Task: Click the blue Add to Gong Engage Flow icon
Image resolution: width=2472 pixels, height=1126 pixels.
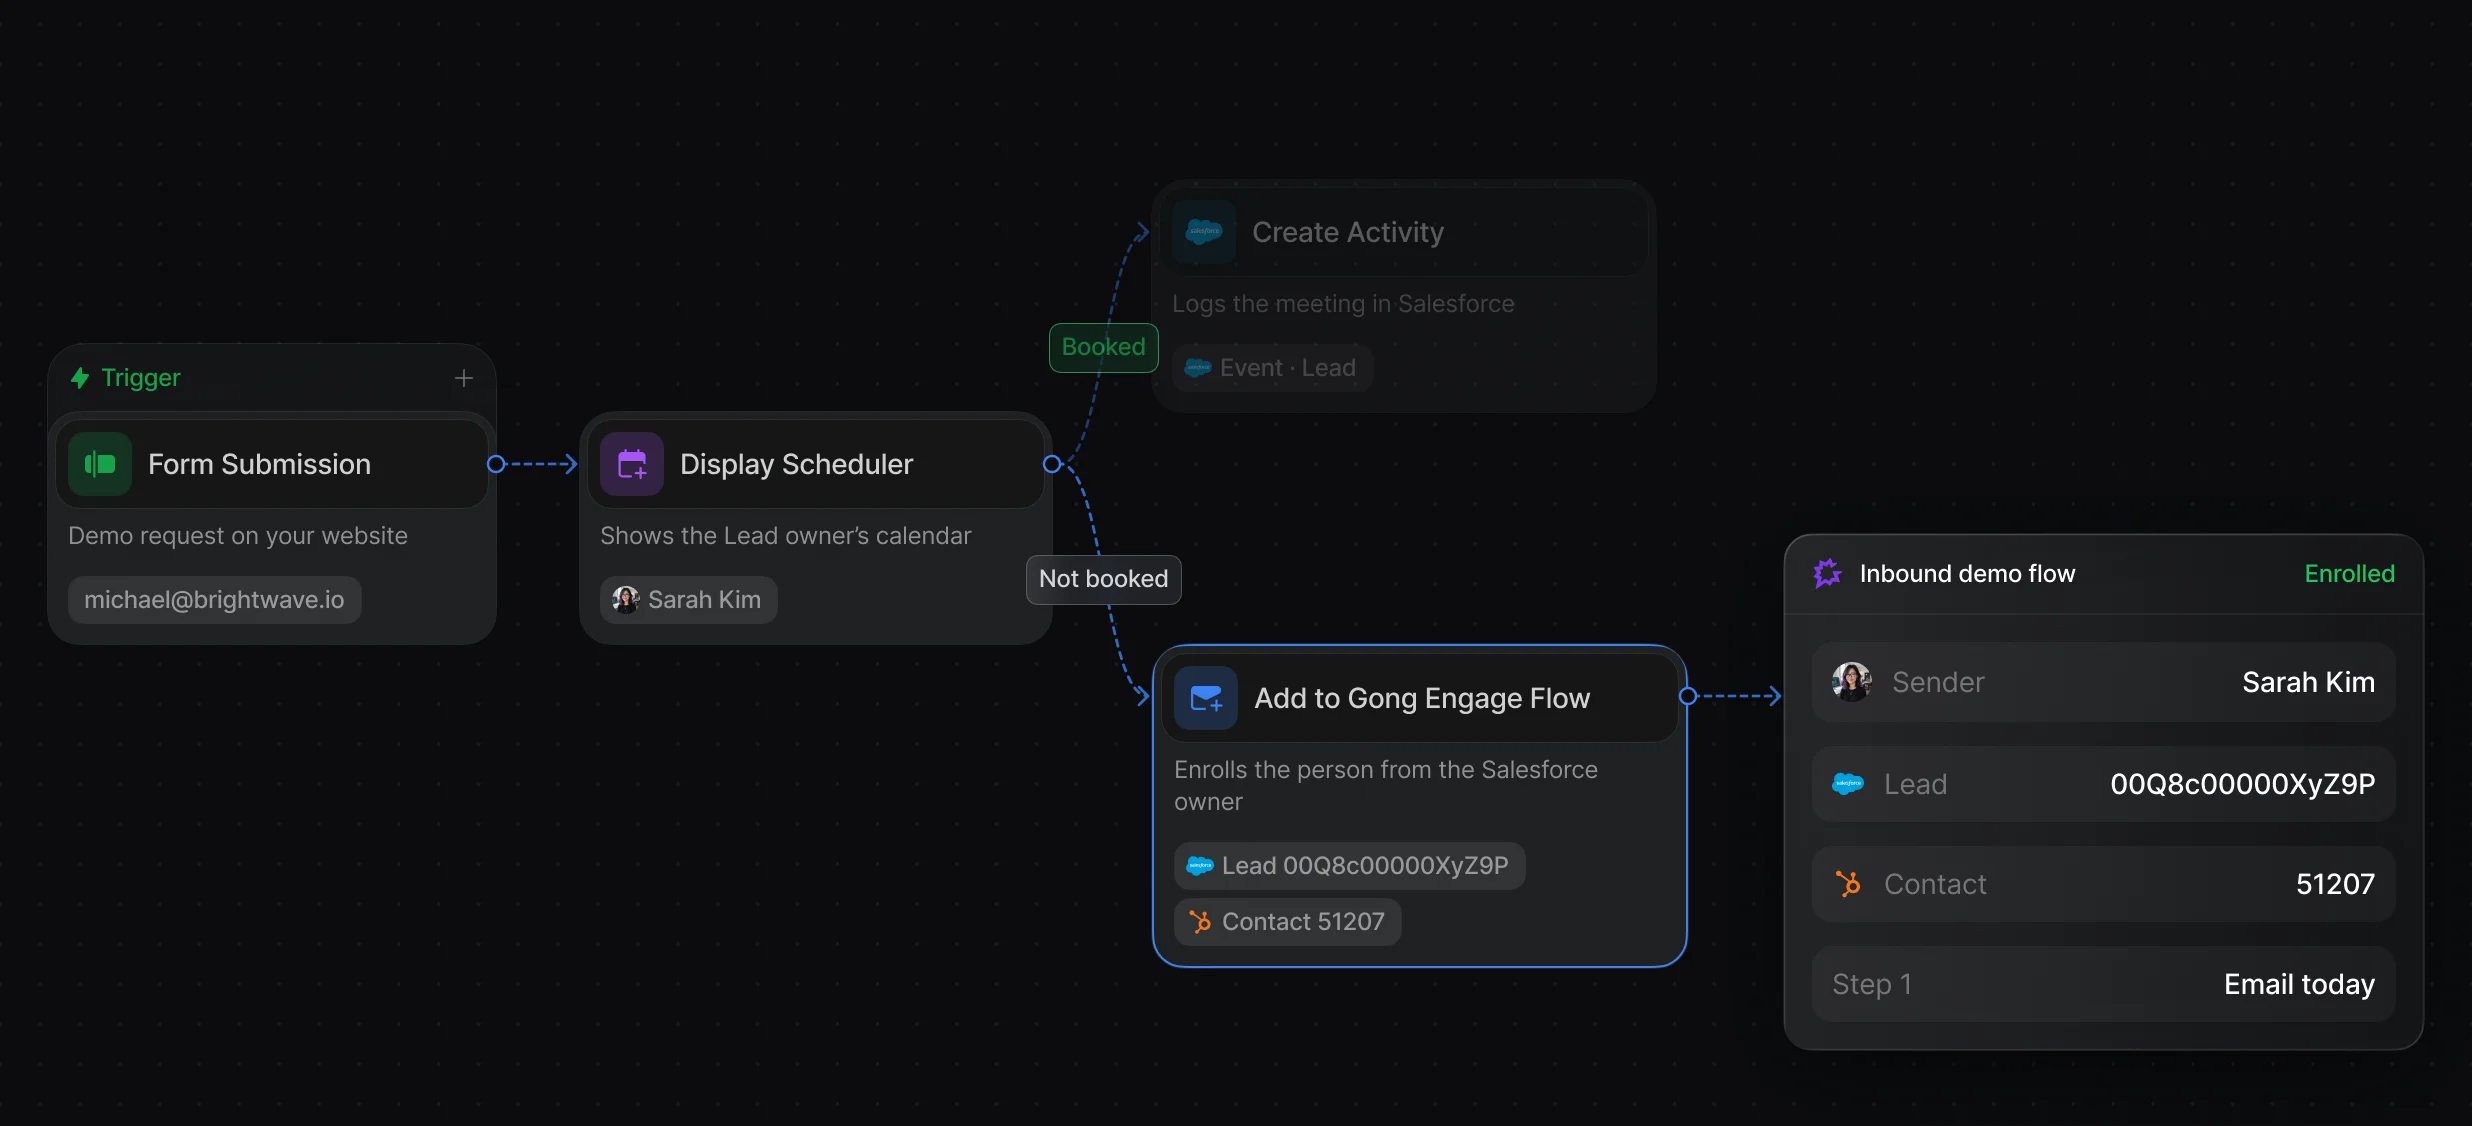Action: (x=1206, y=698)
